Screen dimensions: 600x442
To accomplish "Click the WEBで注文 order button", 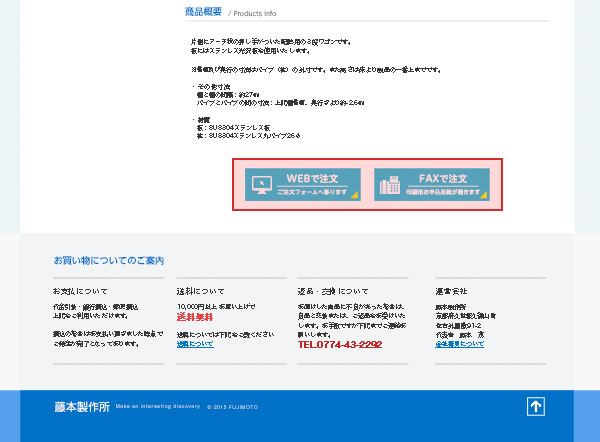I will (x=303, y=184).
